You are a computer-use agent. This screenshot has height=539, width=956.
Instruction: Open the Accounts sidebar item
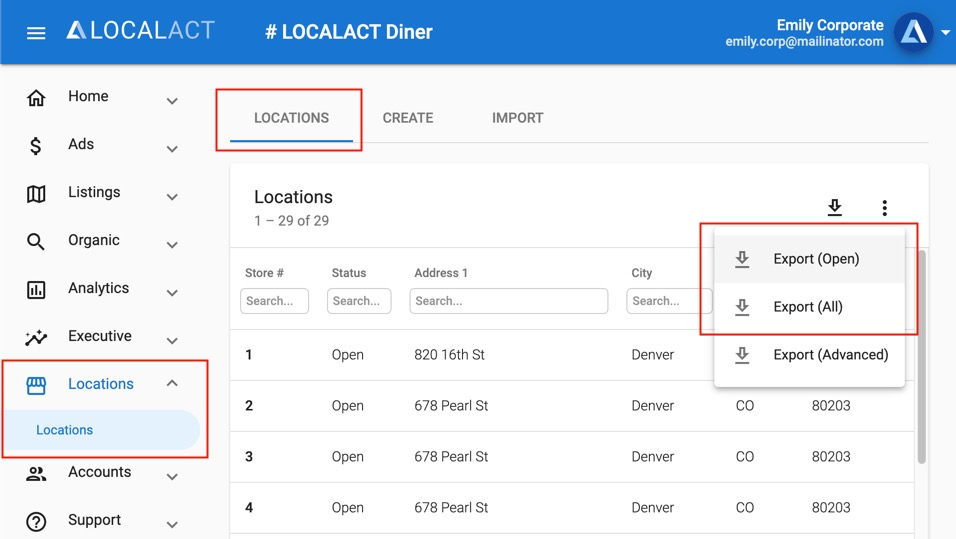[99, 472]
